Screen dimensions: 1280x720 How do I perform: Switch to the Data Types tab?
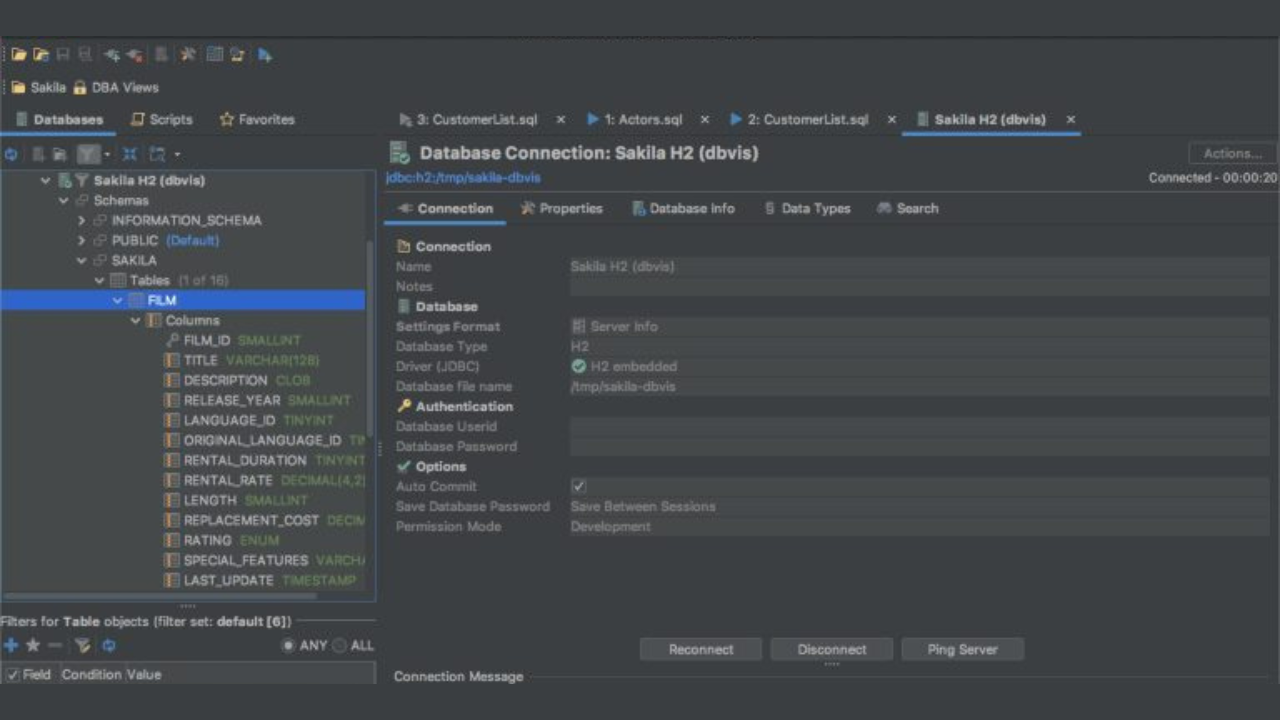point(807,208)
